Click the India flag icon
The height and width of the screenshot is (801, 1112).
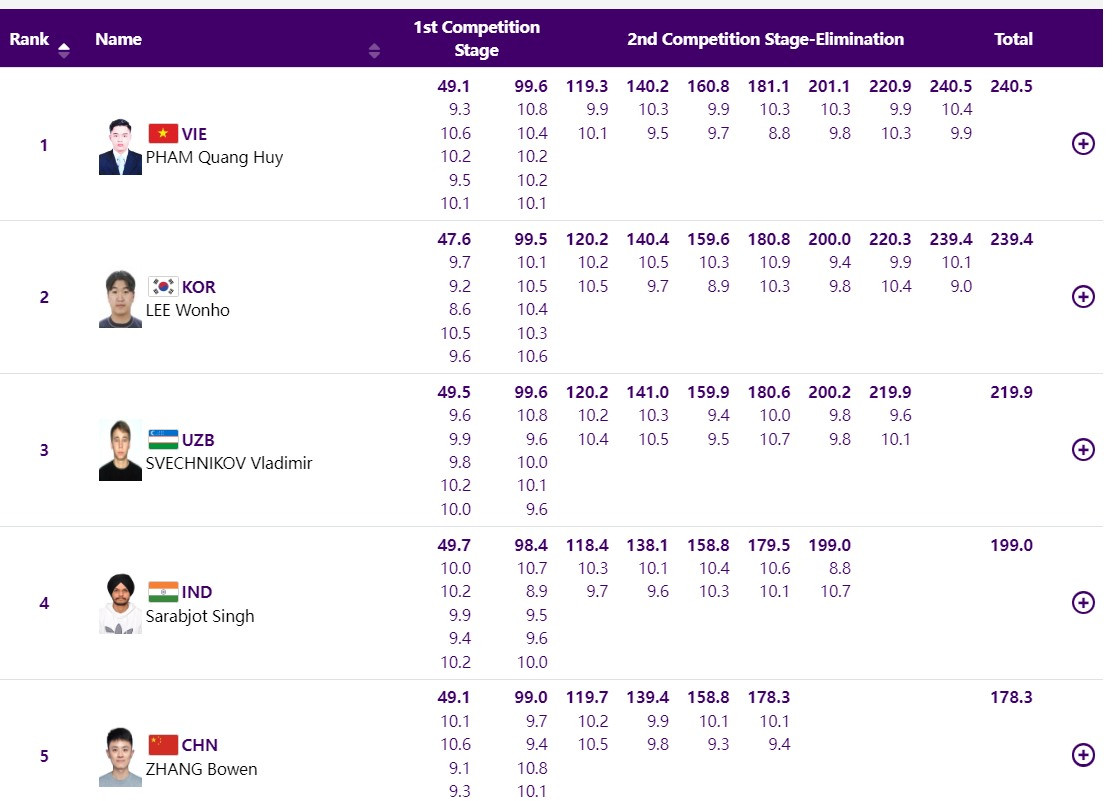[x=163, y=592]
